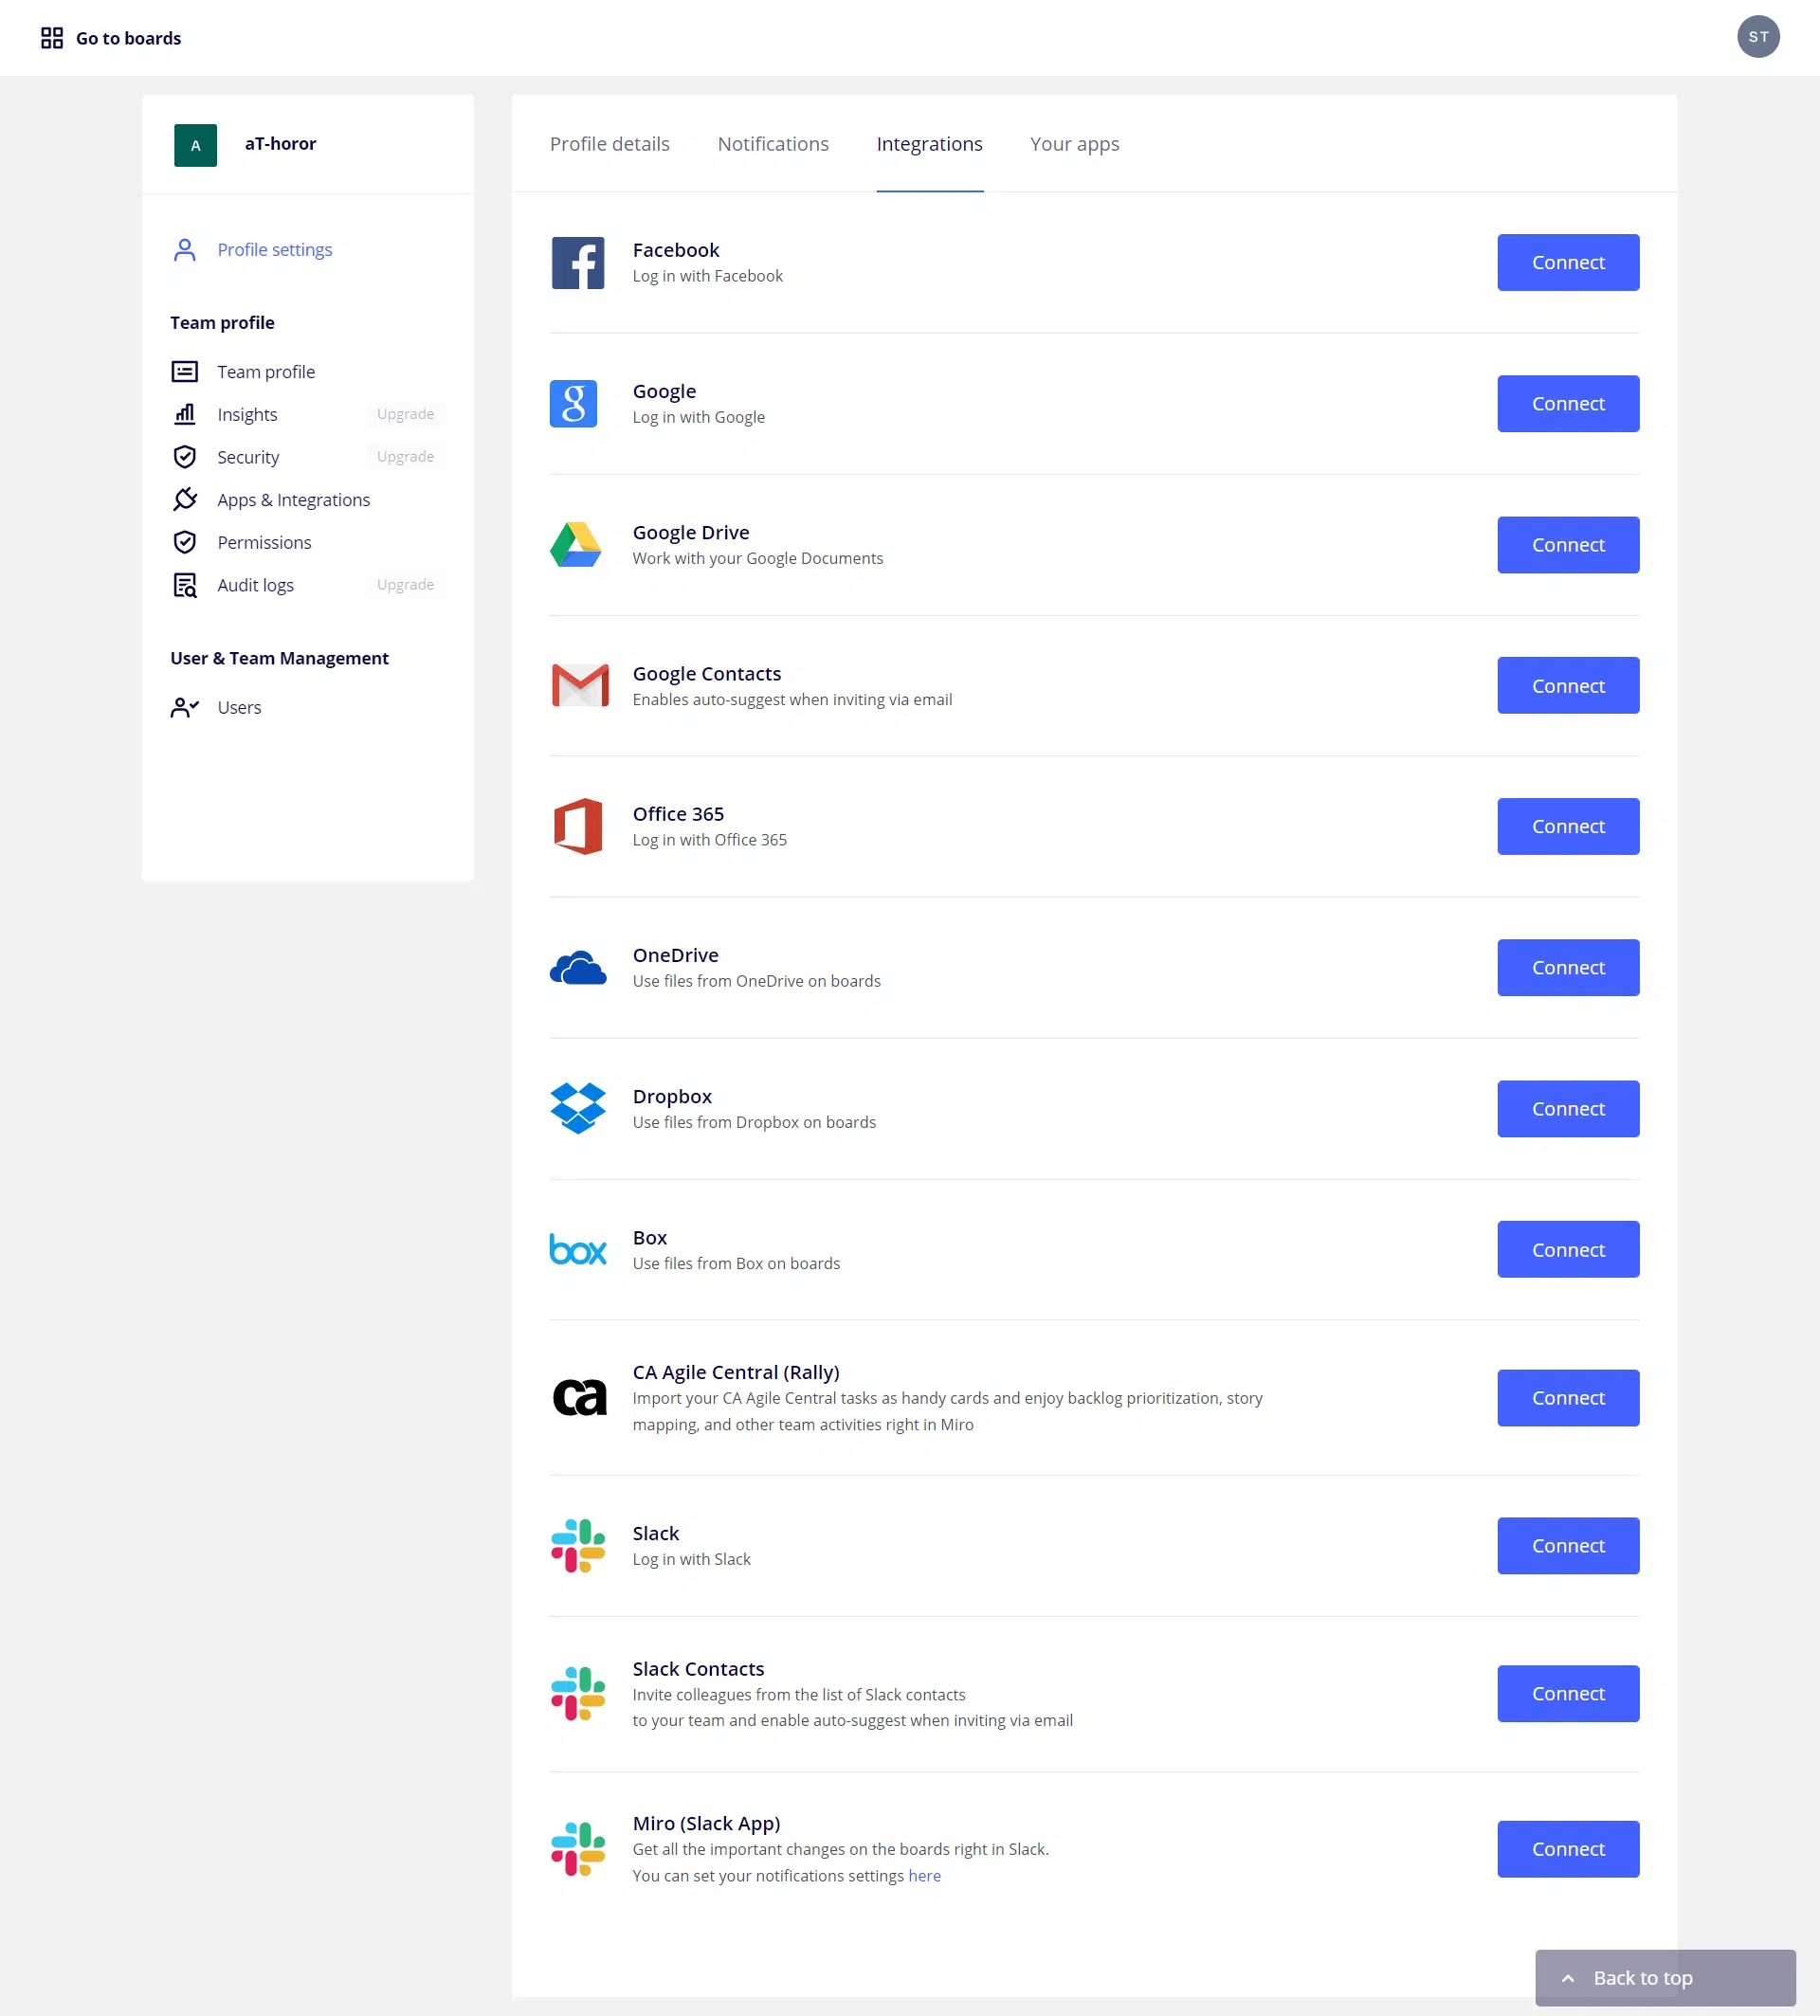1820x2016 pixels.
Task: Click the Back to top button
Action: point(1665,1978)
